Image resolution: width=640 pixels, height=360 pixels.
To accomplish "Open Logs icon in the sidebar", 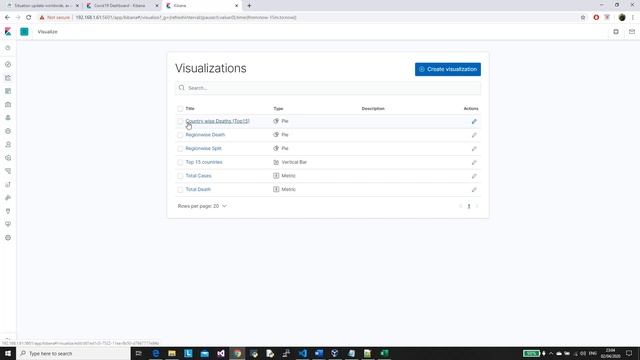I will 8,158.
